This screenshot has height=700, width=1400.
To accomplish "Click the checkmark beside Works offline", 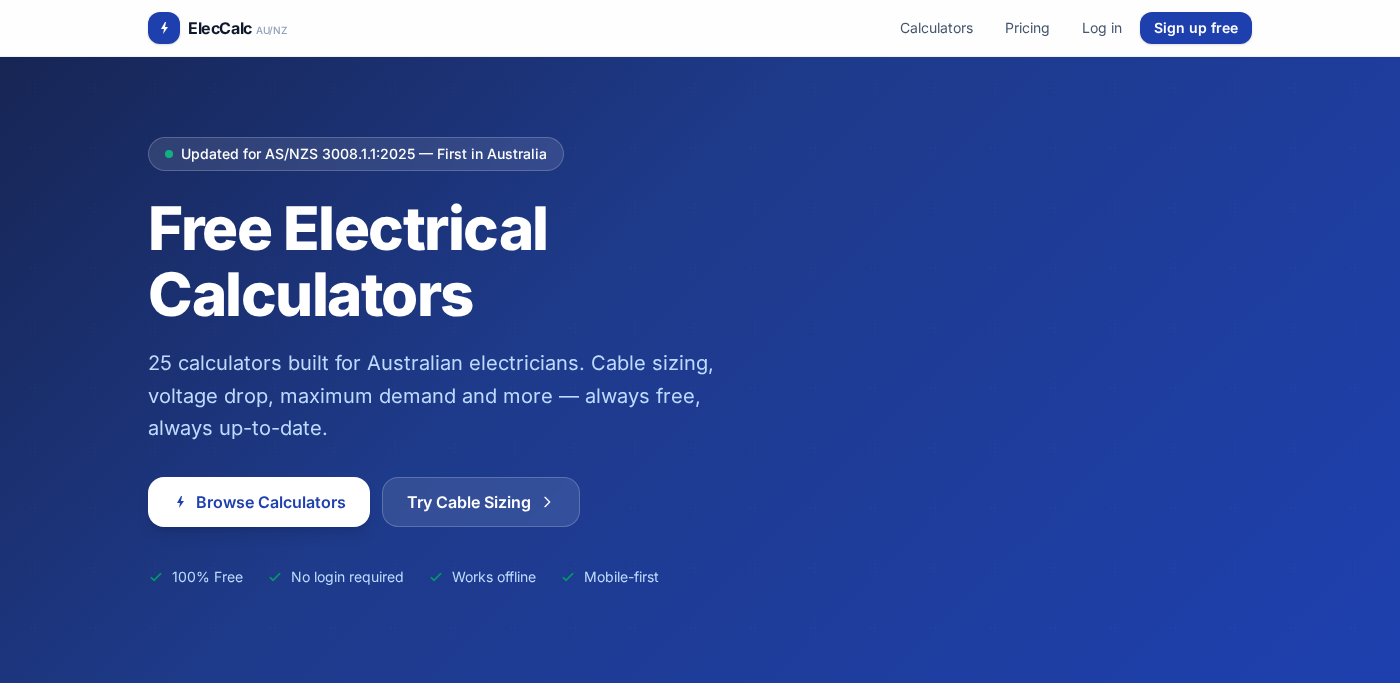I will (436, 577).
